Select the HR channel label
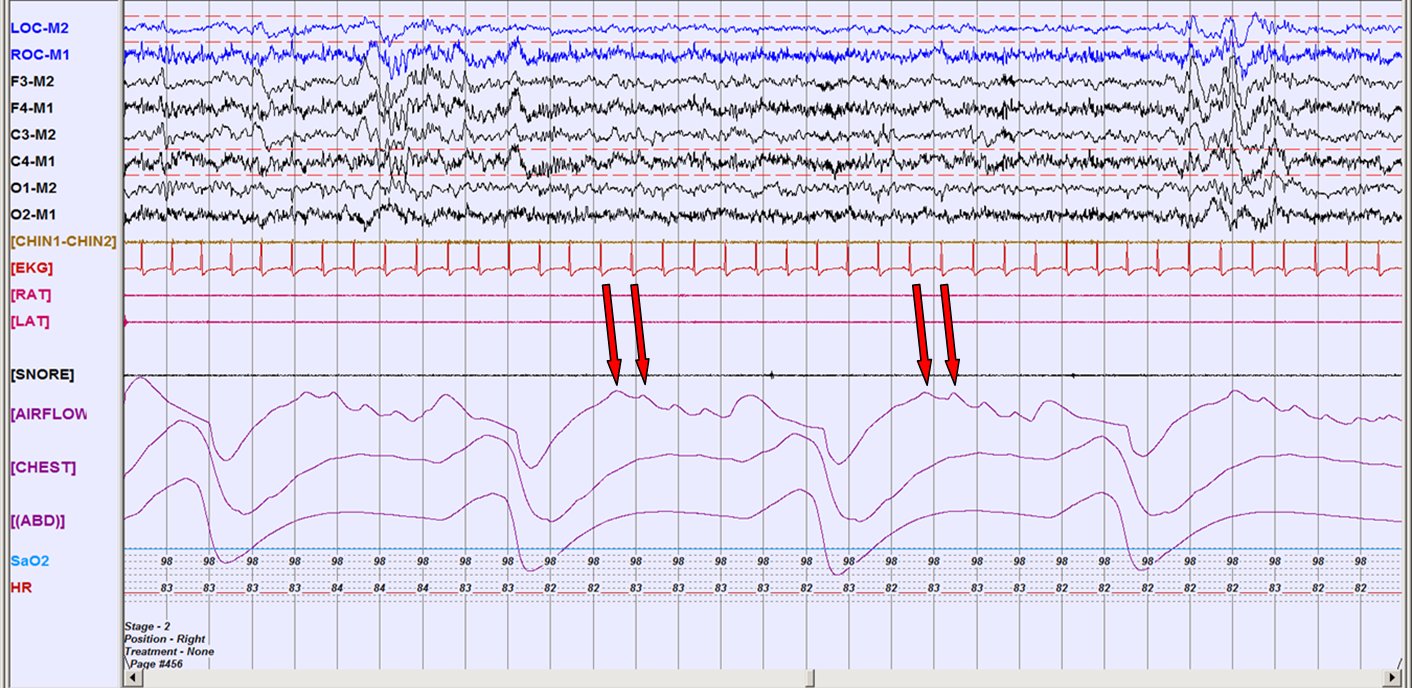This screenshot has width=1412, height=688. pos(20,587)
